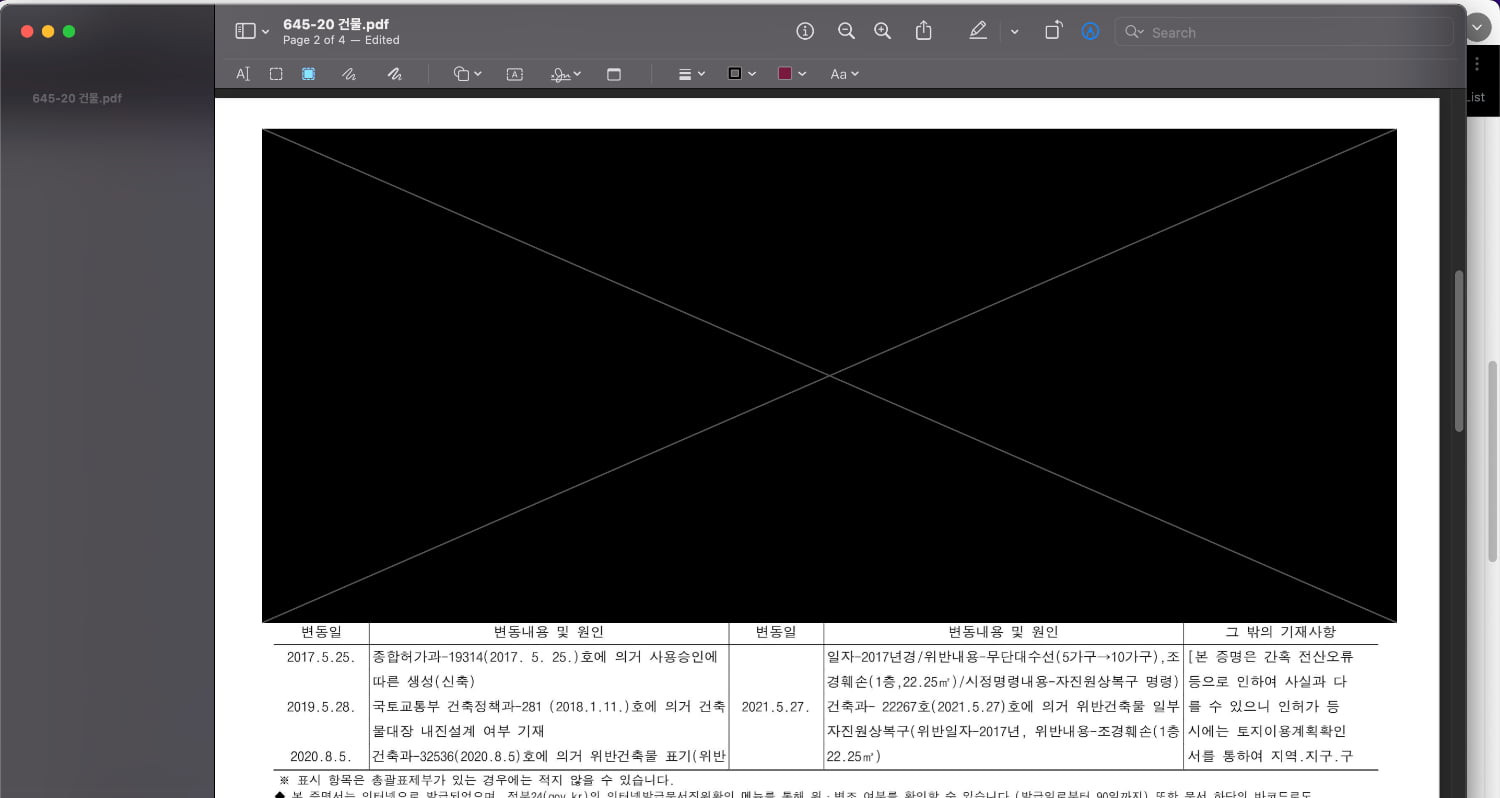Screen dimensions: 1500x798
Task: Rotate the page with the Rotate icon
Action: (x=1053, y=31)
